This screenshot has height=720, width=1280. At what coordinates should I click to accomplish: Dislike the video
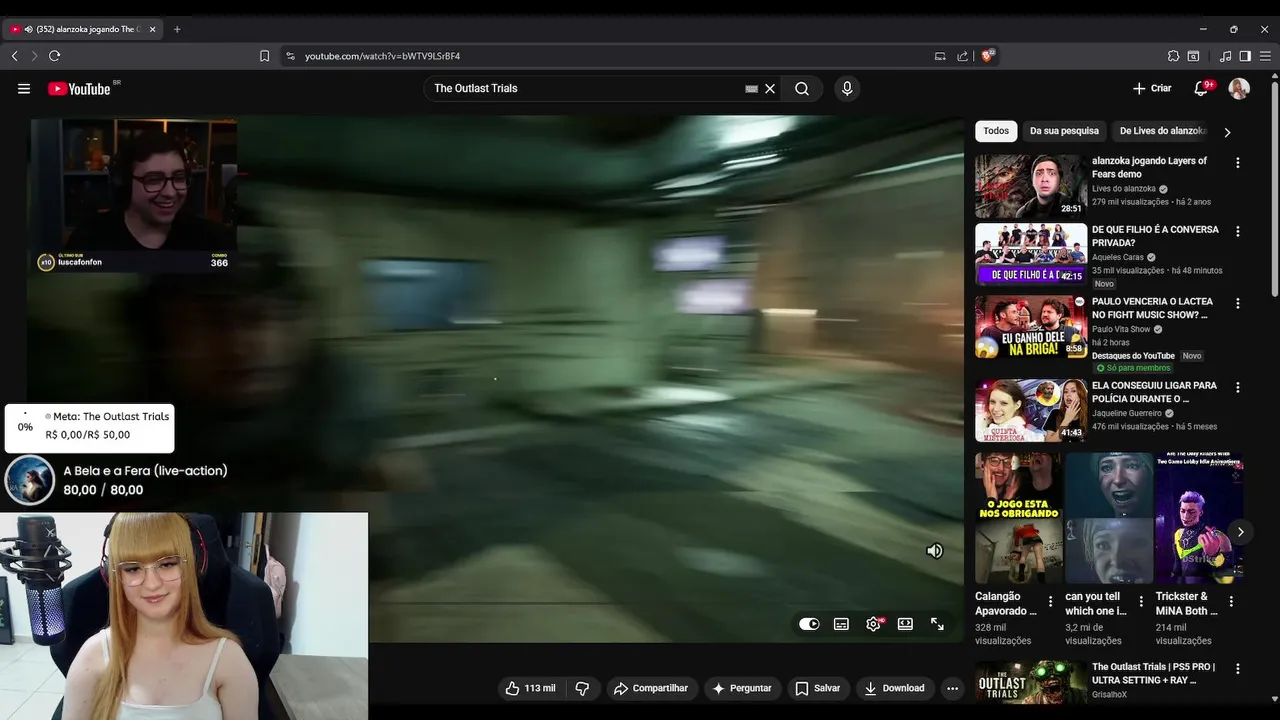(582, 688)
